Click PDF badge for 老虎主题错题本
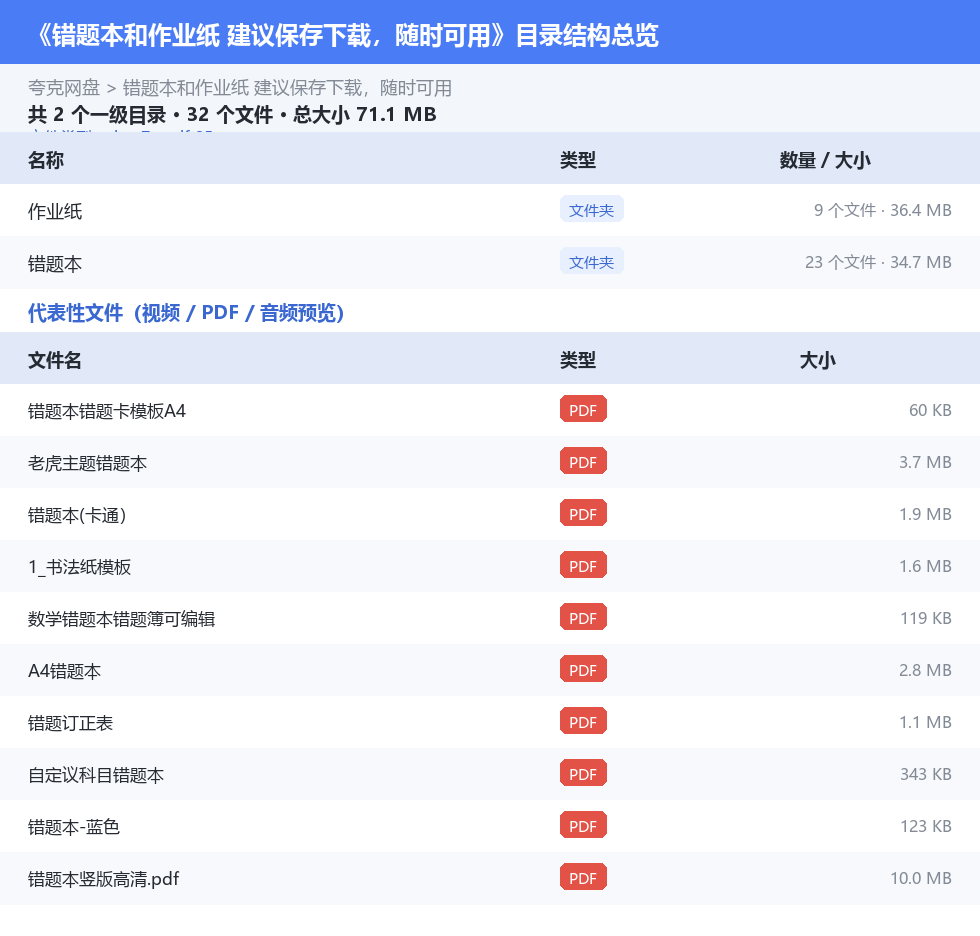Viewport: 980px width, 936px height. (x=583, y=462)
